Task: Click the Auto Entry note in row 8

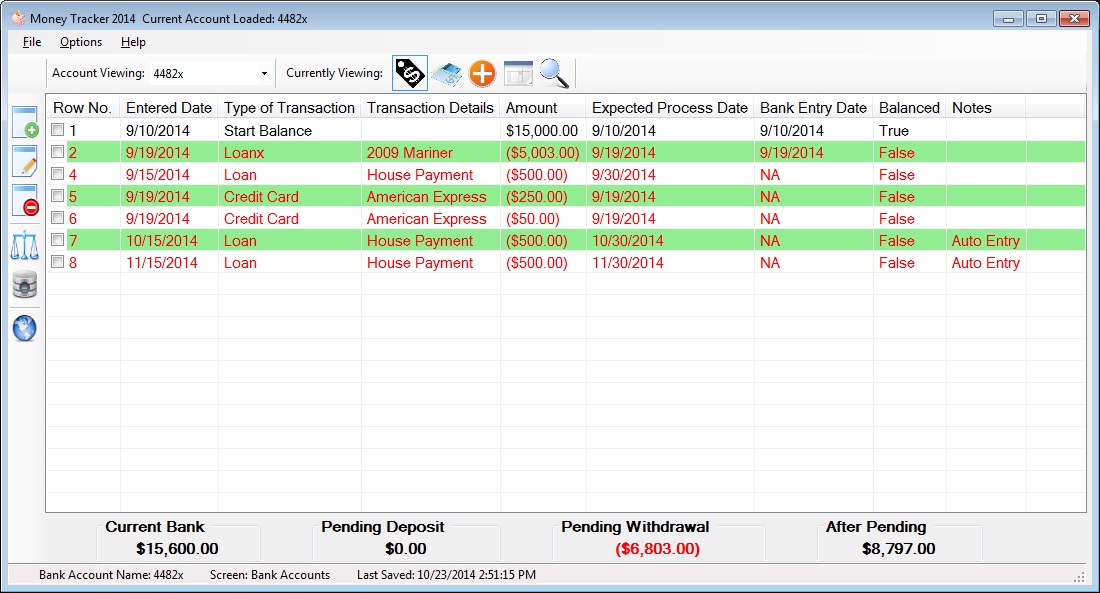Action: (x=985, y=262)
